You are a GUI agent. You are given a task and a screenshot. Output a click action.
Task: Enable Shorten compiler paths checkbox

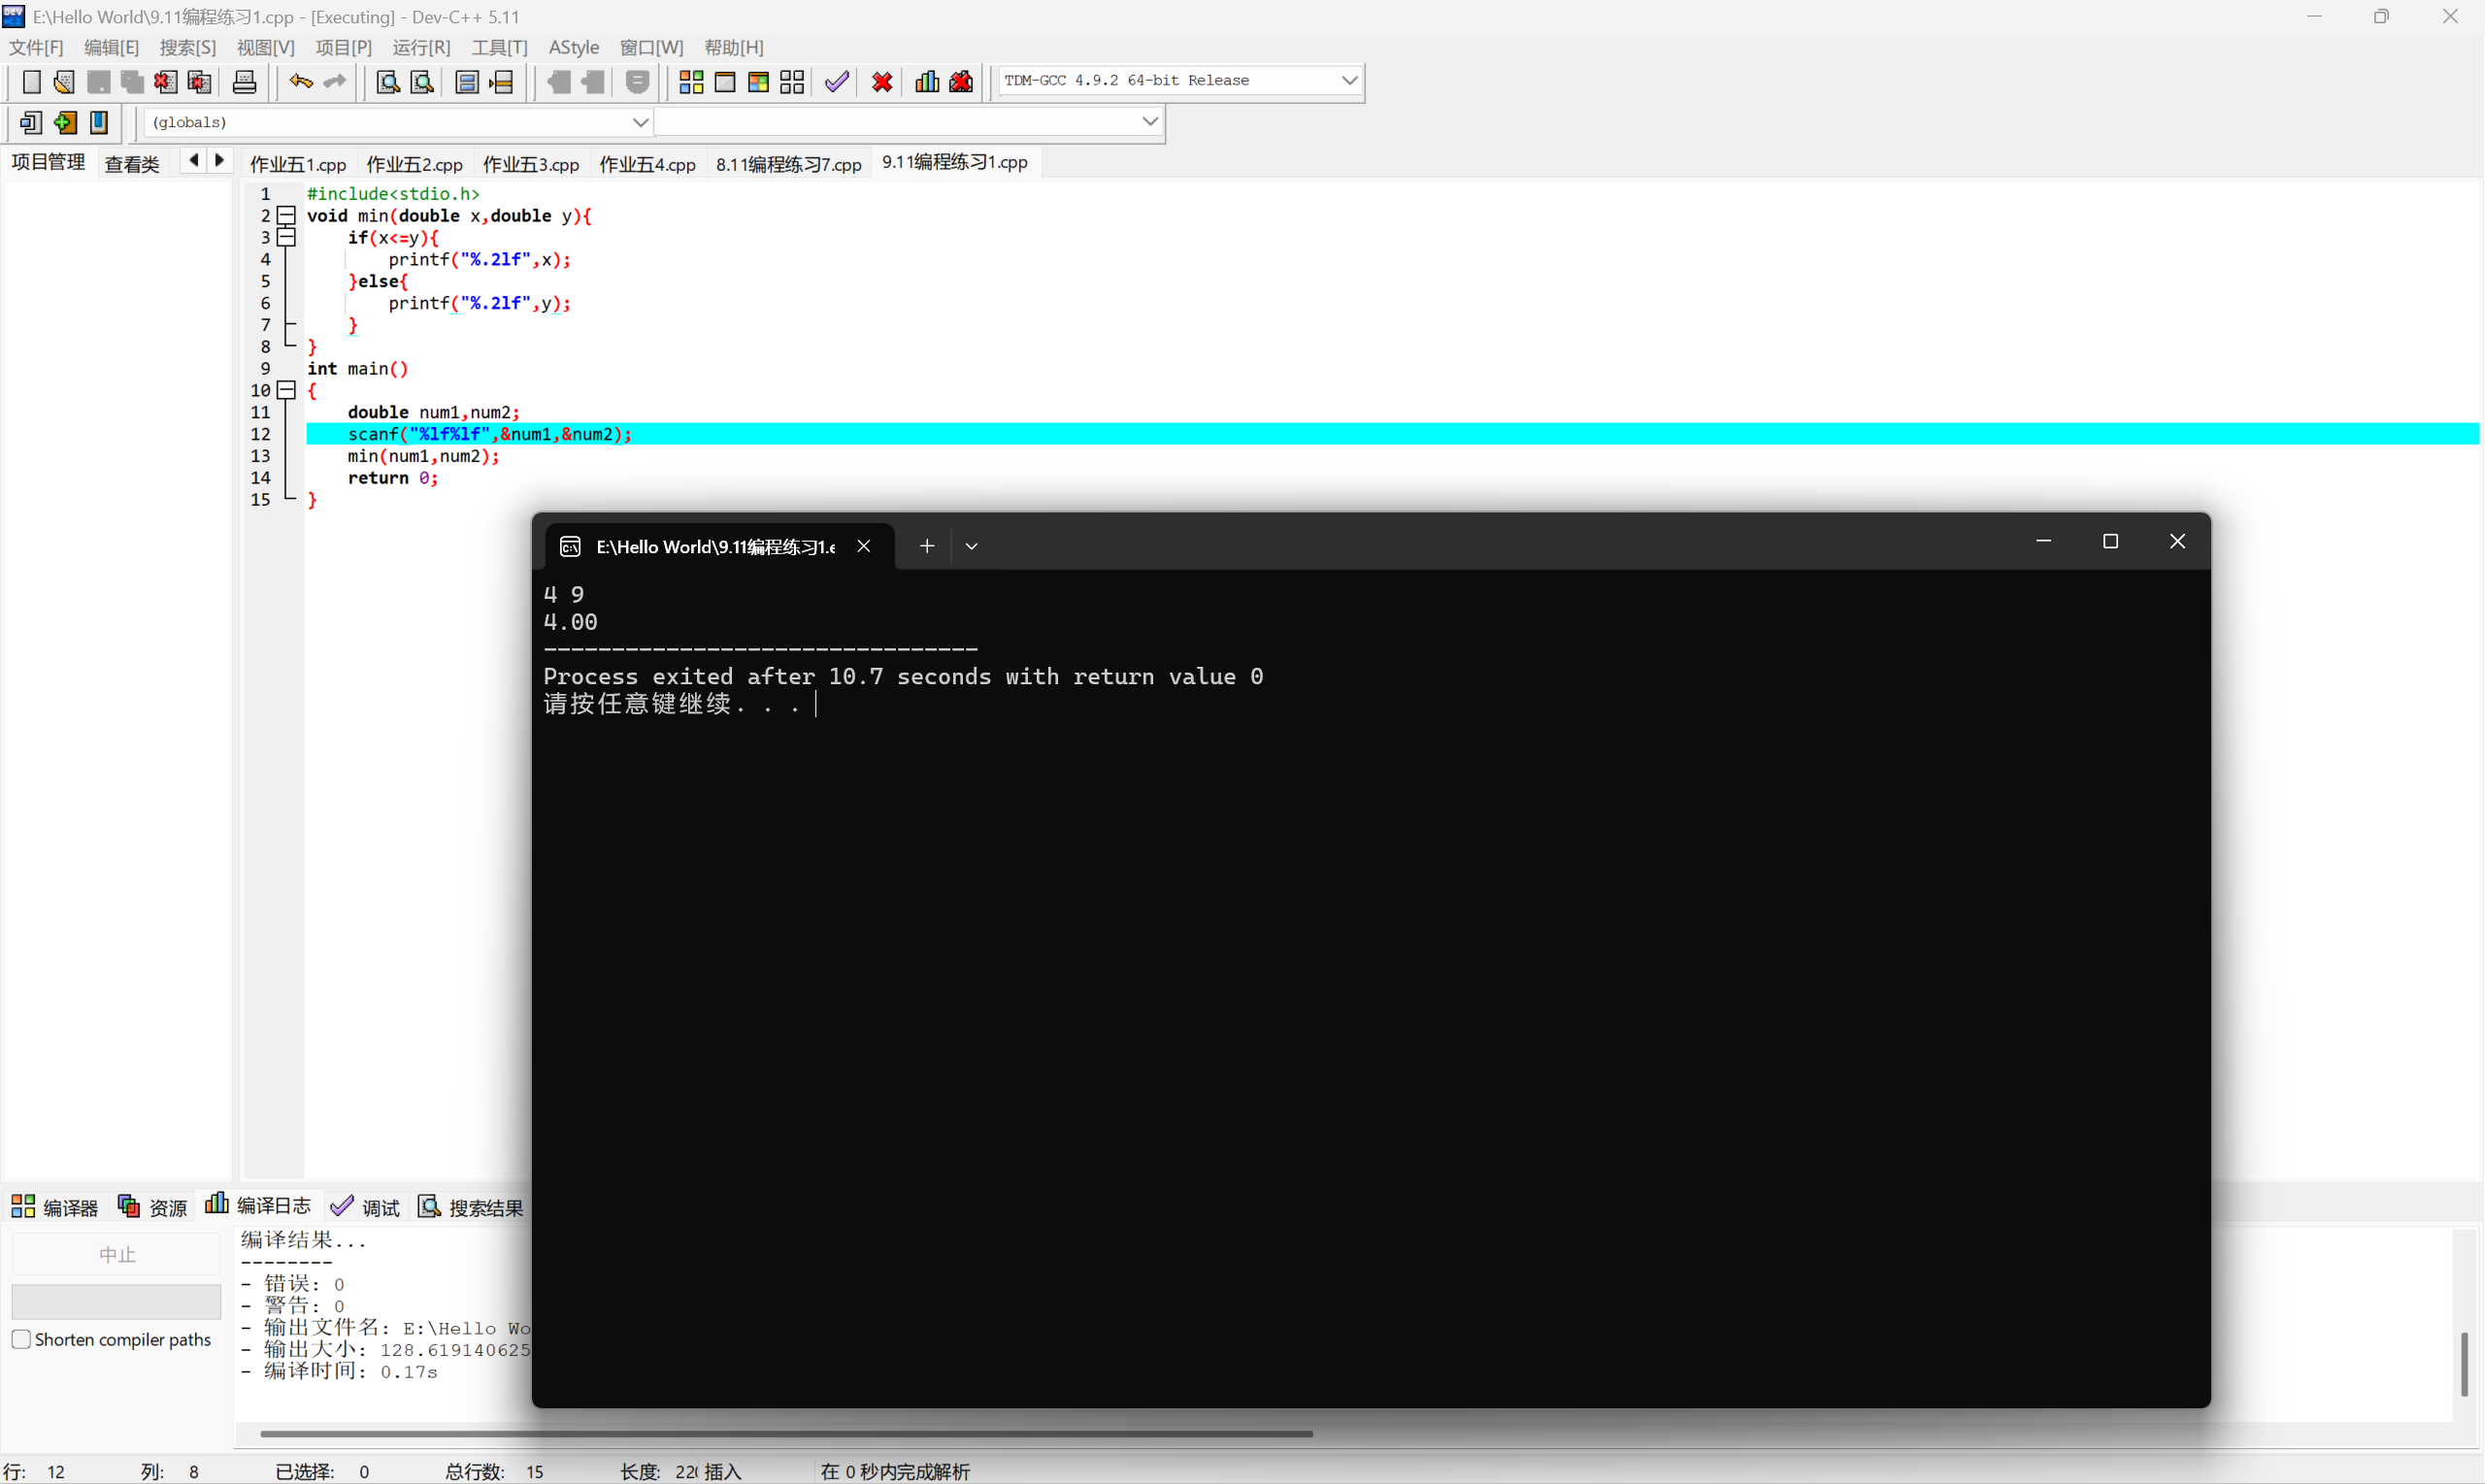click(21, 1339)
